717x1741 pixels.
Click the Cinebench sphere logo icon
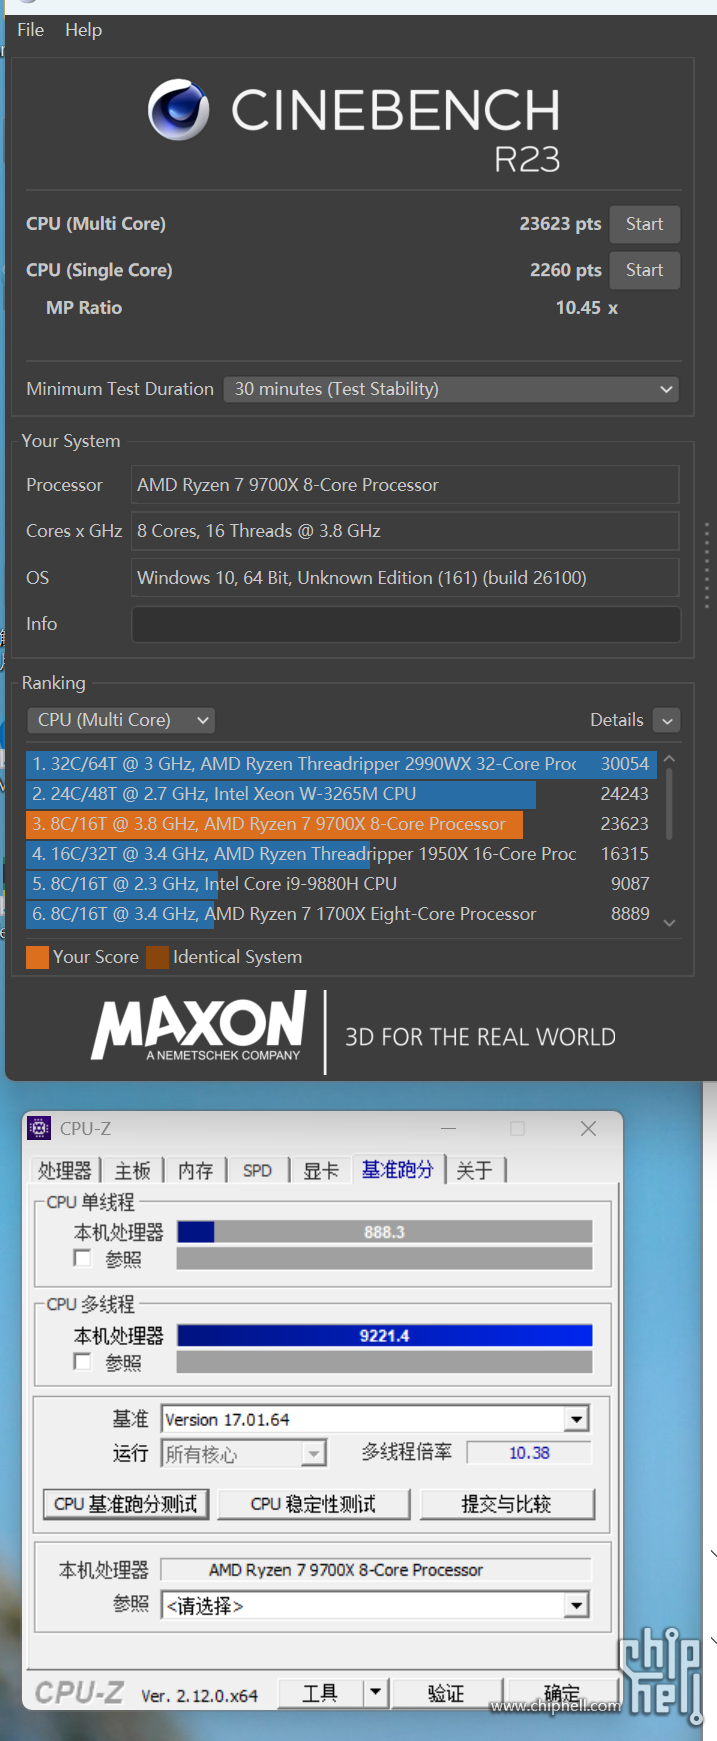(x=179, y=110)
